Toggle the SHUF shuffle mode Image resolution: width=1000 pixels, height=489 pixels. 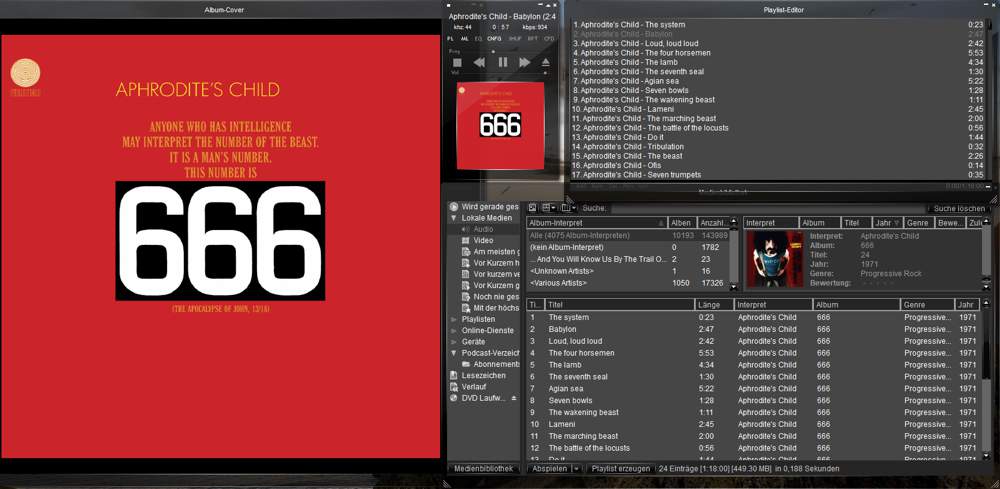[x=515, y=39]
